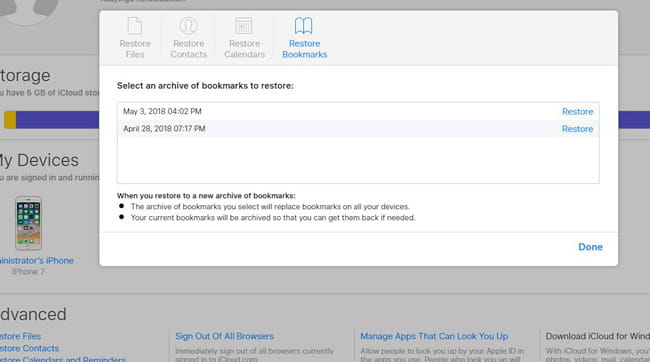Open the Administrator's iPhone device link
Viewport: 650px width, 362px height.
click(x=36, y=260)
